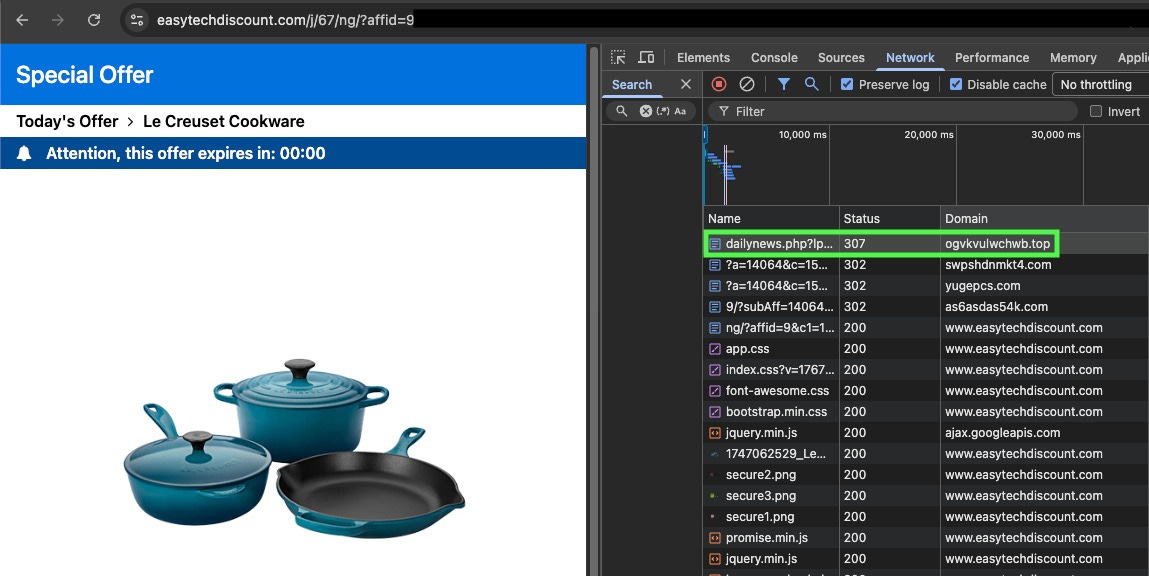The width and height of the screenshot is (1149, 576).
Task: Sort requests by the Name column
Action: (x=772, y=218)
